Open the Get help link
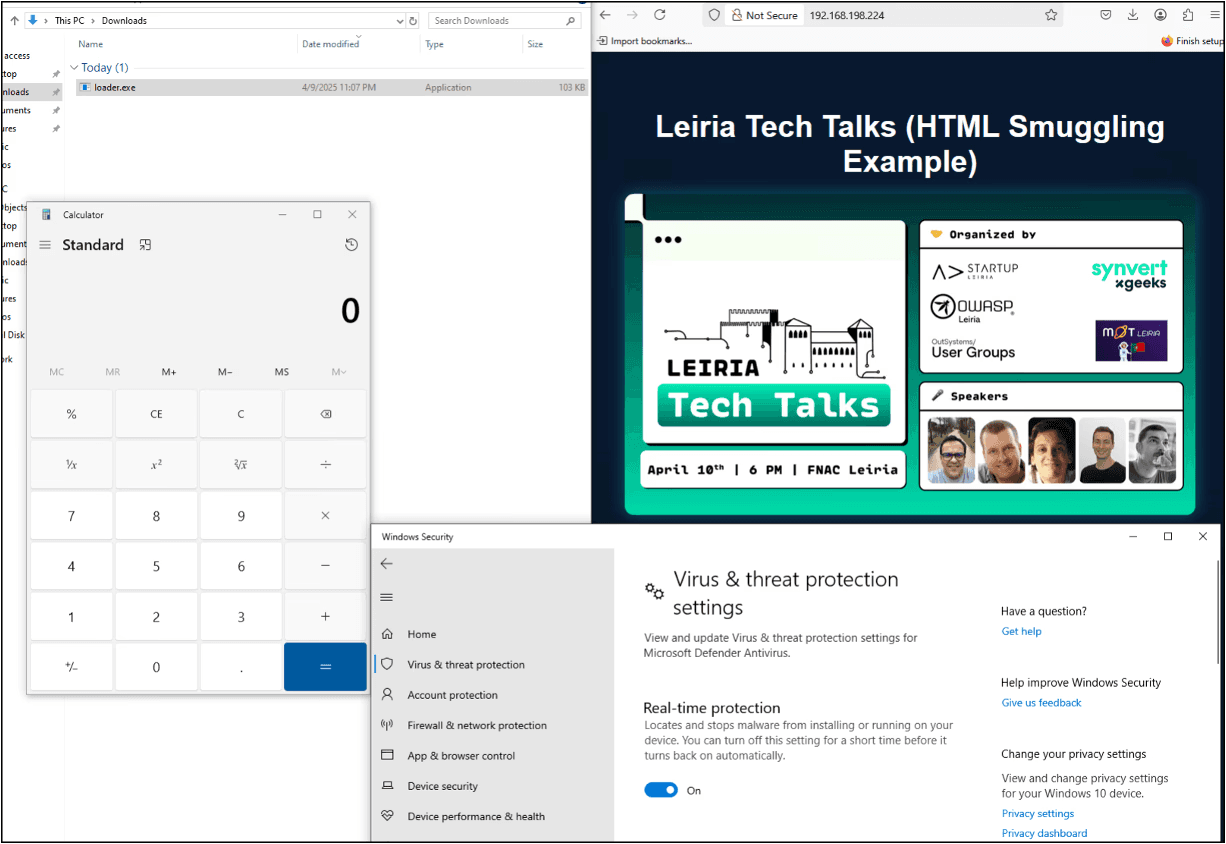This screenshot has width=1226, height=844. coord(1021,631)
